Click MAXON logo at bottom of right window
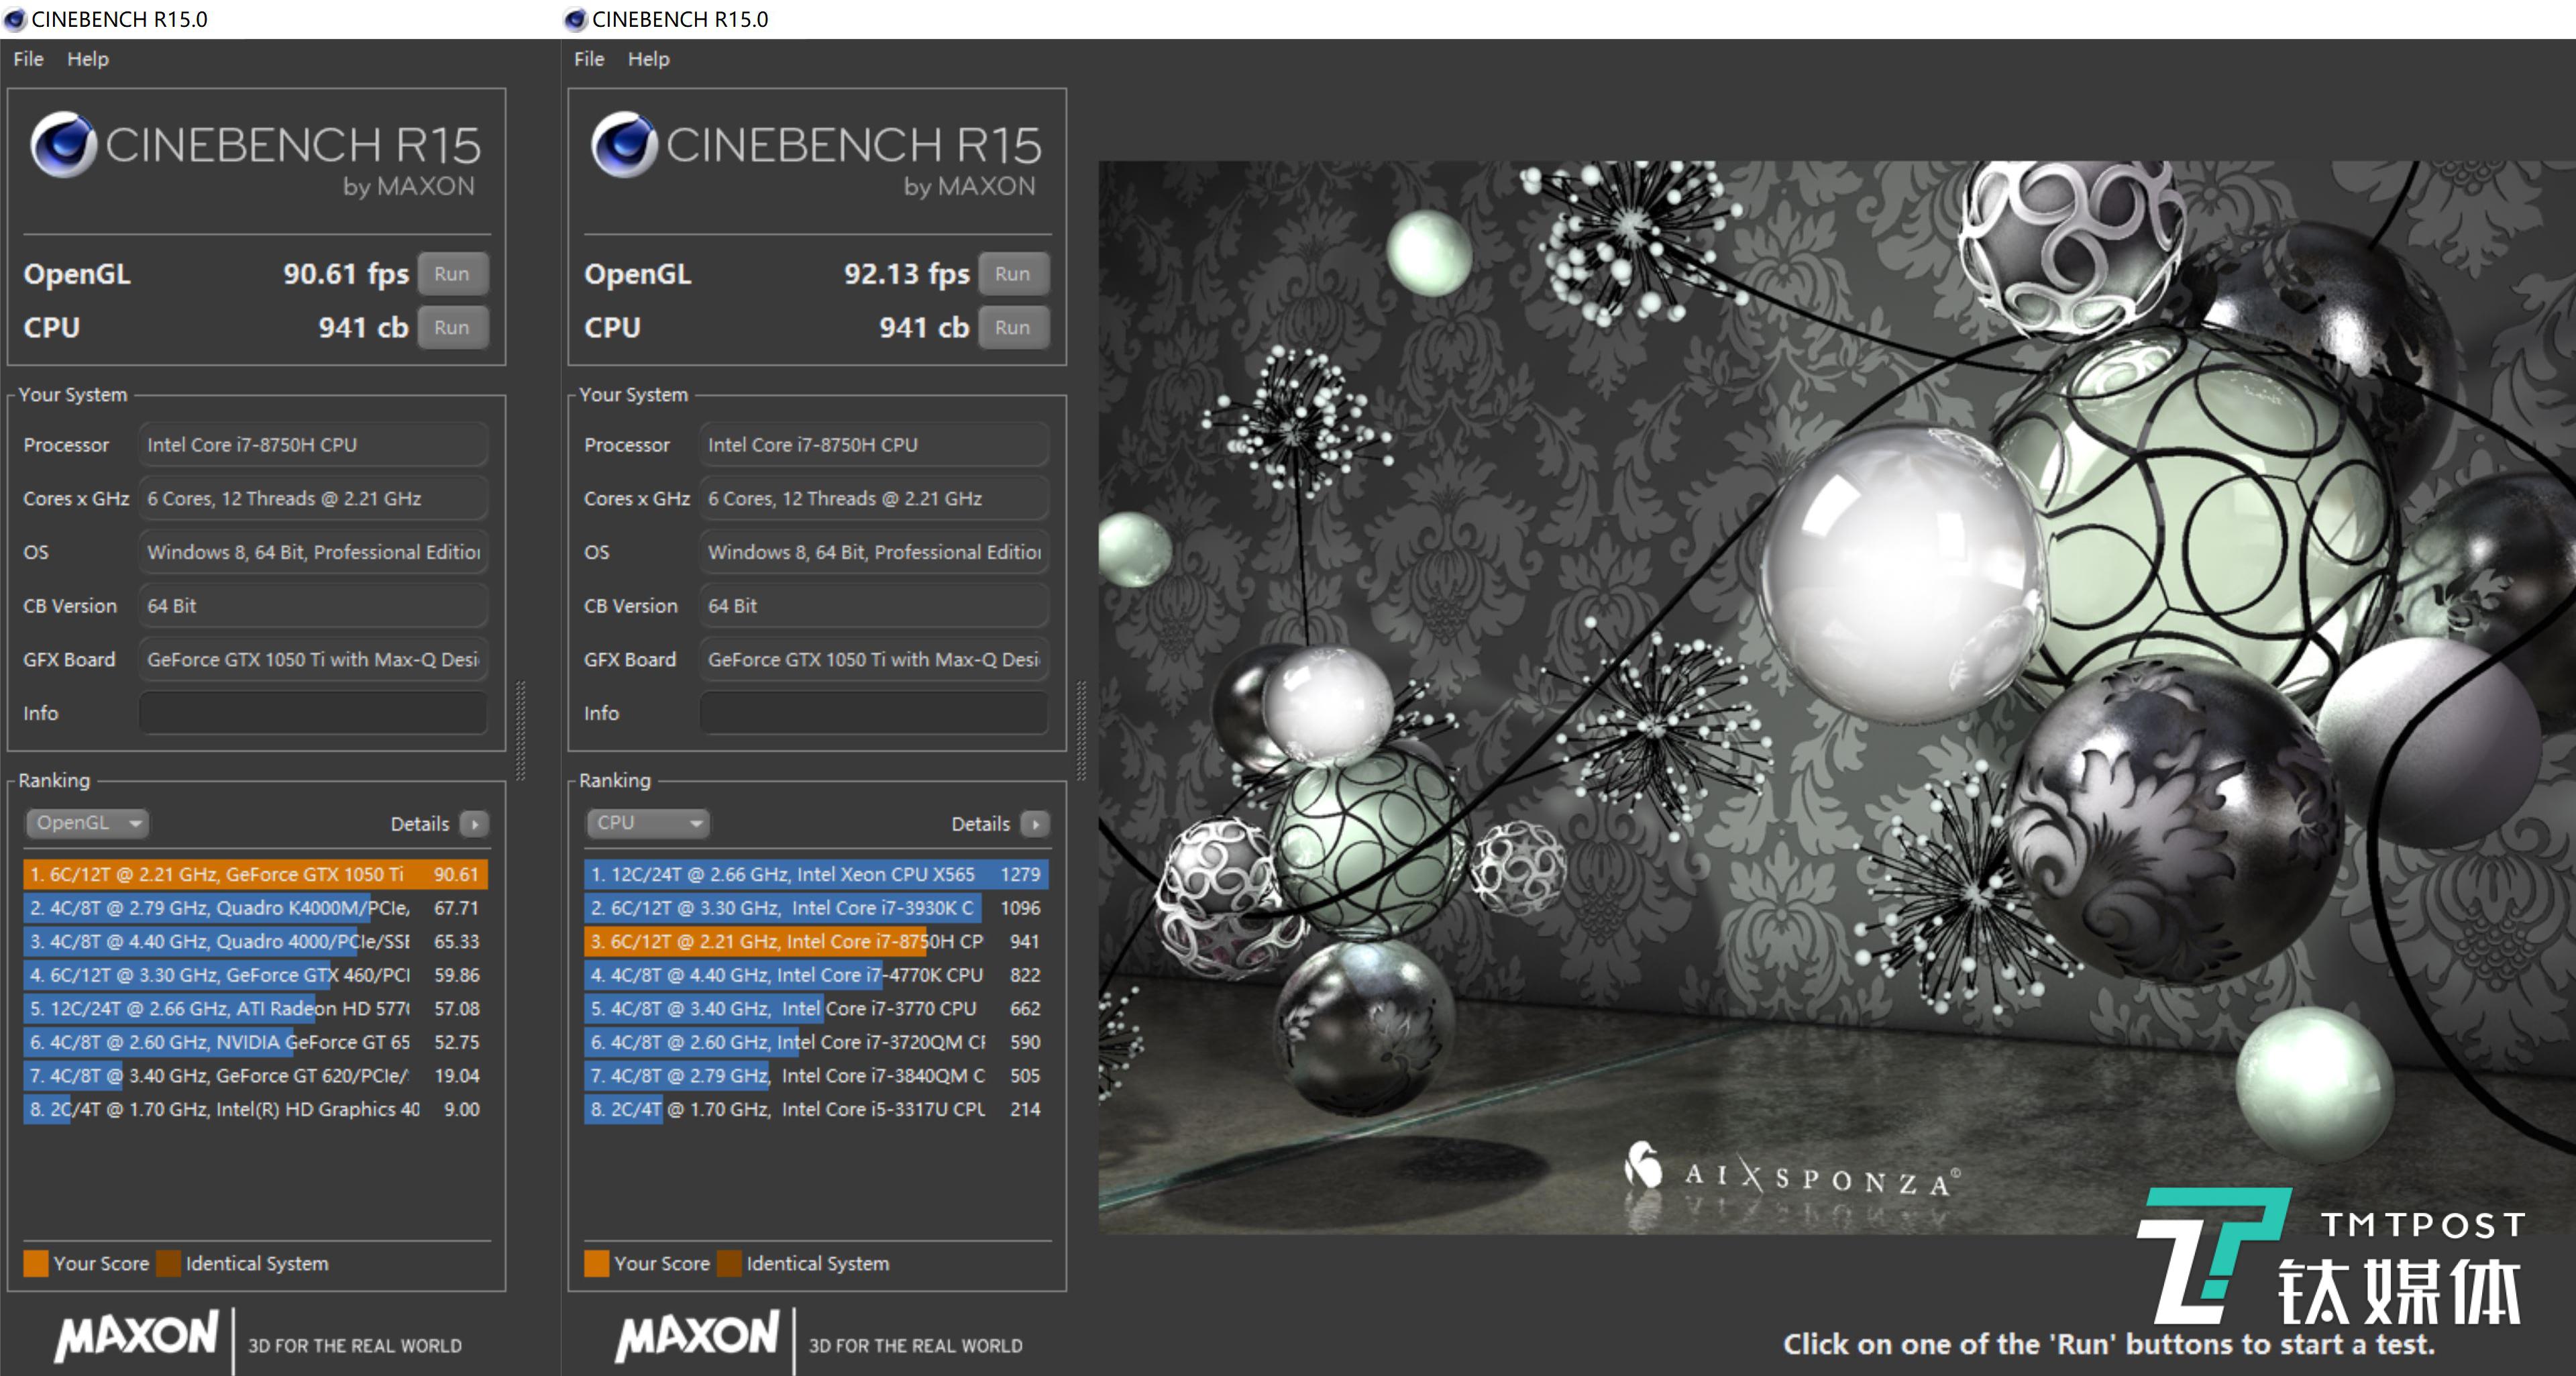 point(697,1337)
